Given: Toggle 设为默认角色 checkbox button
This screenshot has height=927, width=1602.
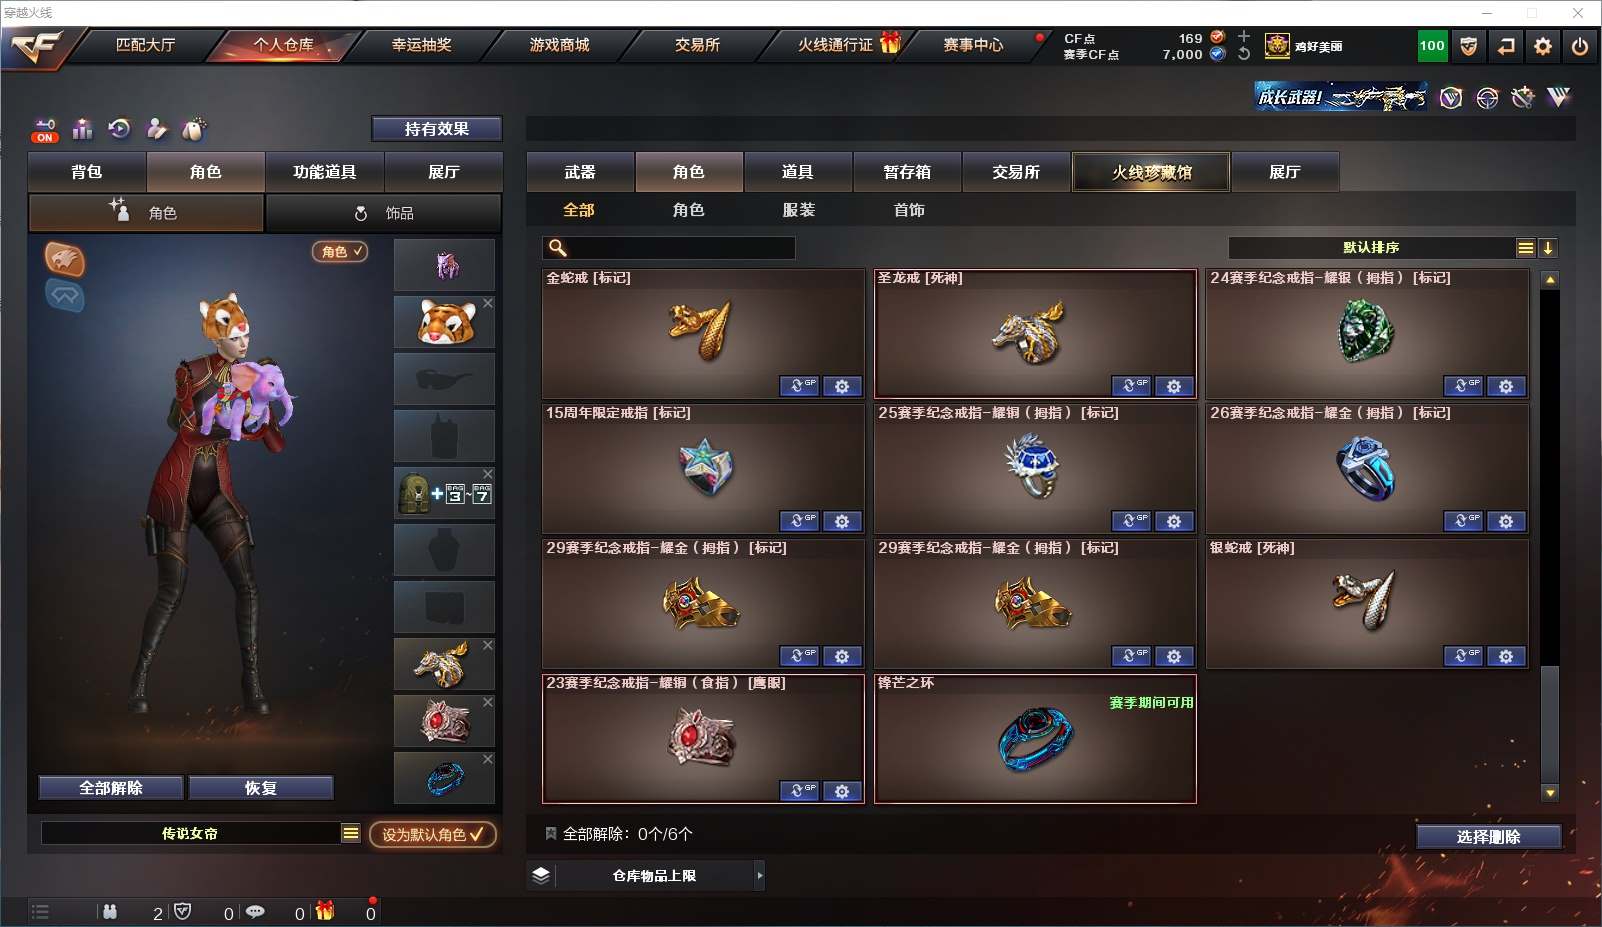Looking at the screenshot, I should click(x=433, y=834).
